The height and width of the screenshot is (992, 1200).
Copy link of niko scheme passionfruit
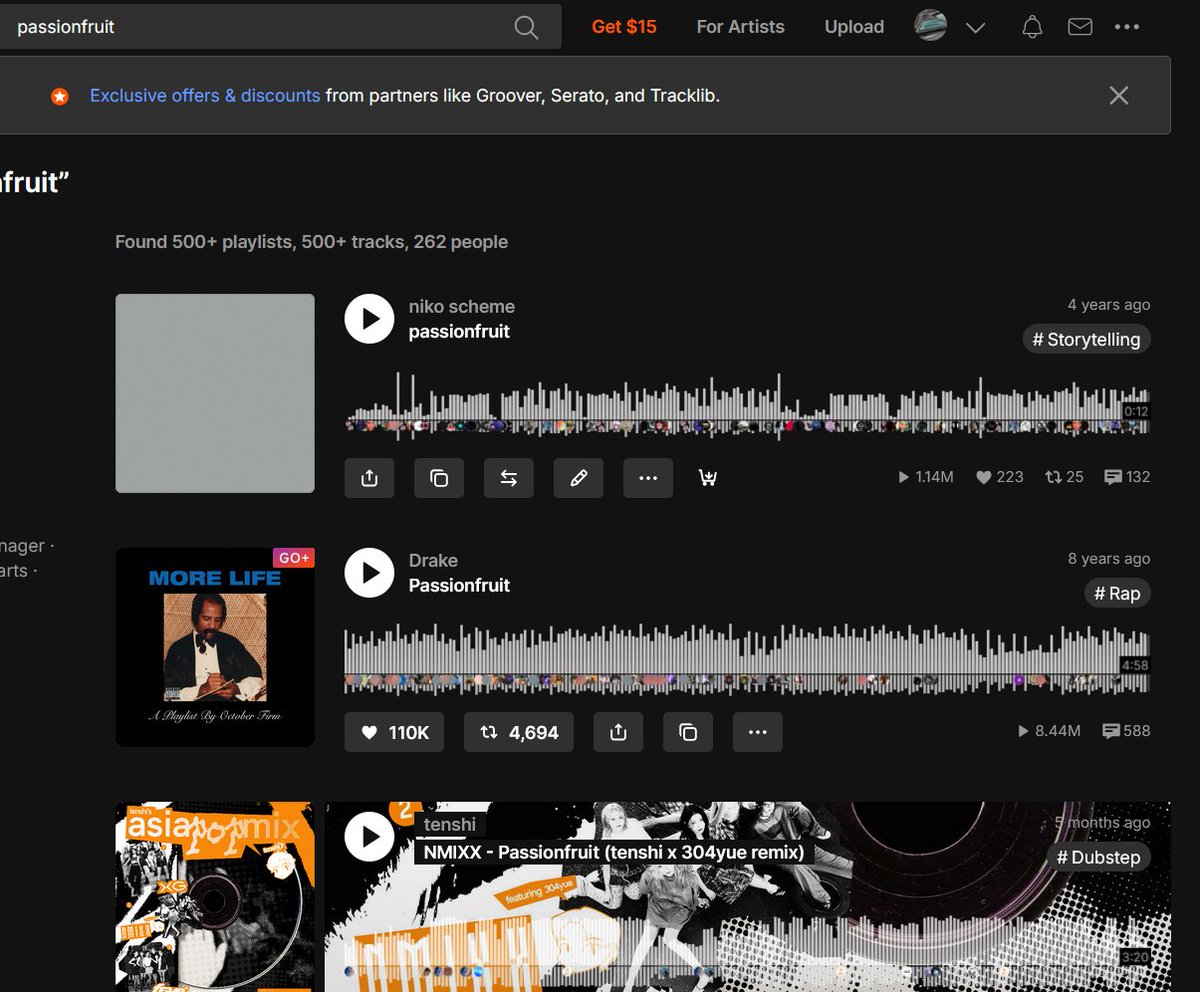439,478
